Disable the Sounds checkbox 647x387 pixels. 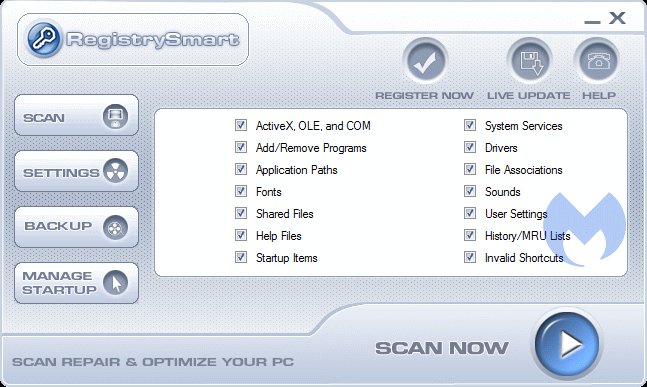[x=470, y=191]
